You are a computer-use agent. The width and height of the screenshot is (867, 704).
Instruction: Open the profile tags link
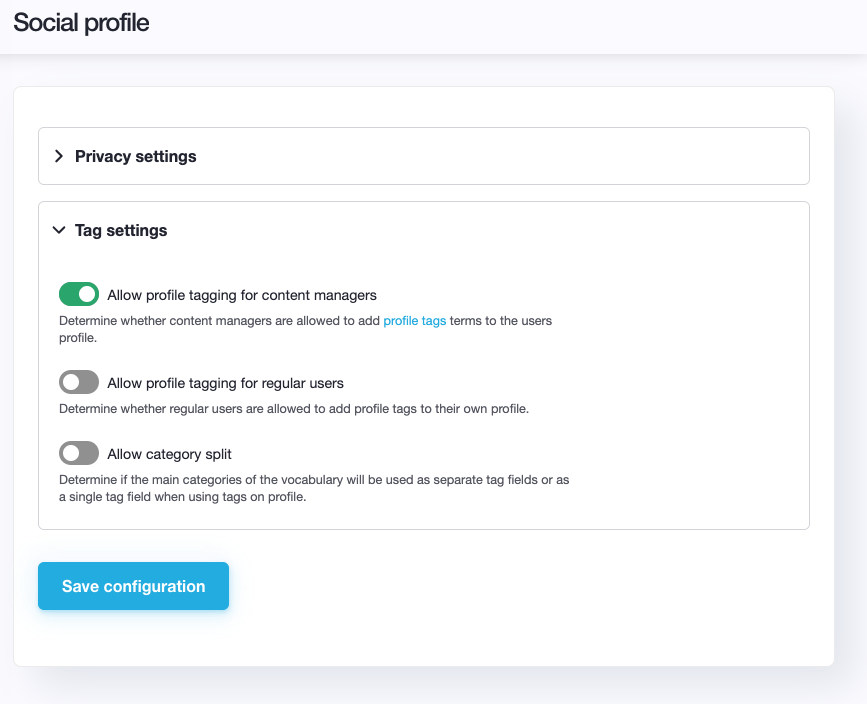pyautogui.click(x=414, y=321)
